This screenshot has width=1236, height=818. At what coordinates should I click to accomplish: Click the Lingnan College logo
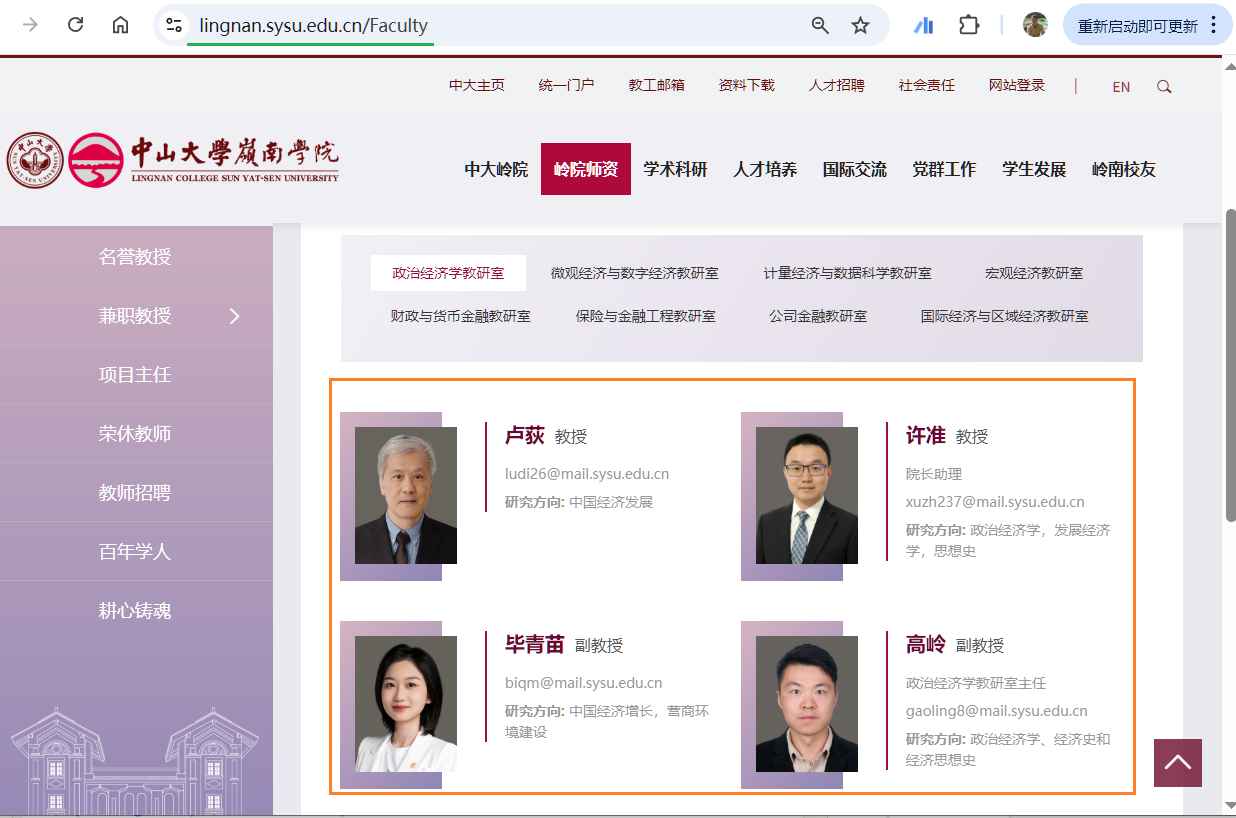(173, 160)
